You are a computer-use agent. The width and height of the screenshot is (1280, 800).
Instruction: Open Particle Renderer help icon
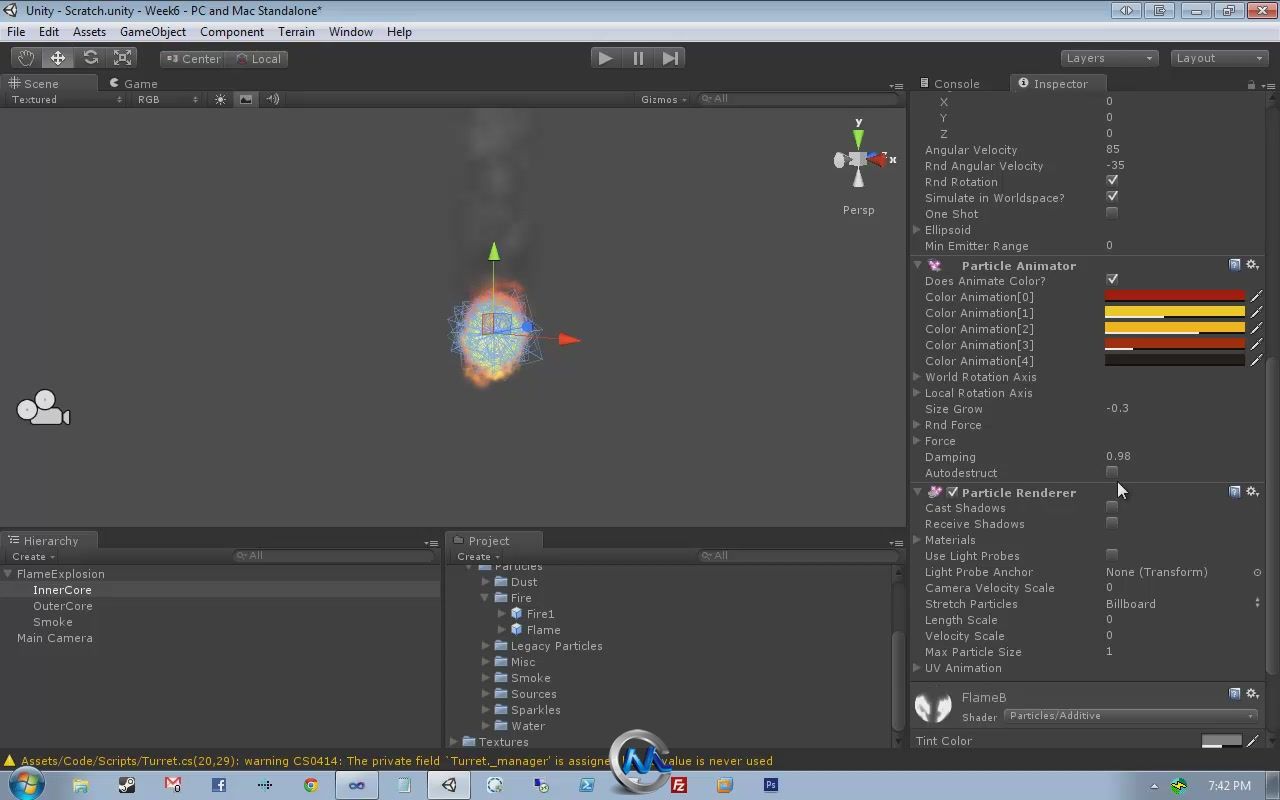coord(1235,492)
